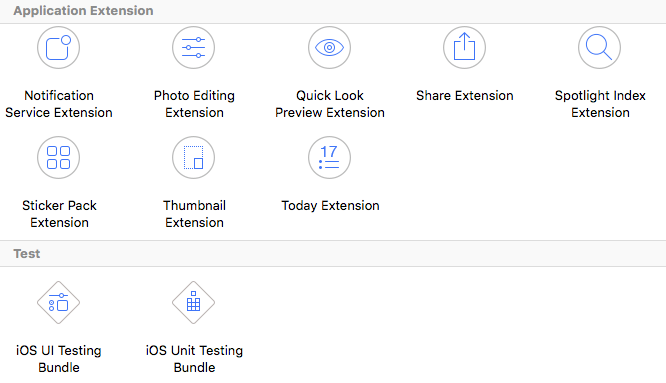Click the iOS Unit Testing Bundle label
Image resolution: width=666 pixels, height=383 pixels.
tap(194, 359)
